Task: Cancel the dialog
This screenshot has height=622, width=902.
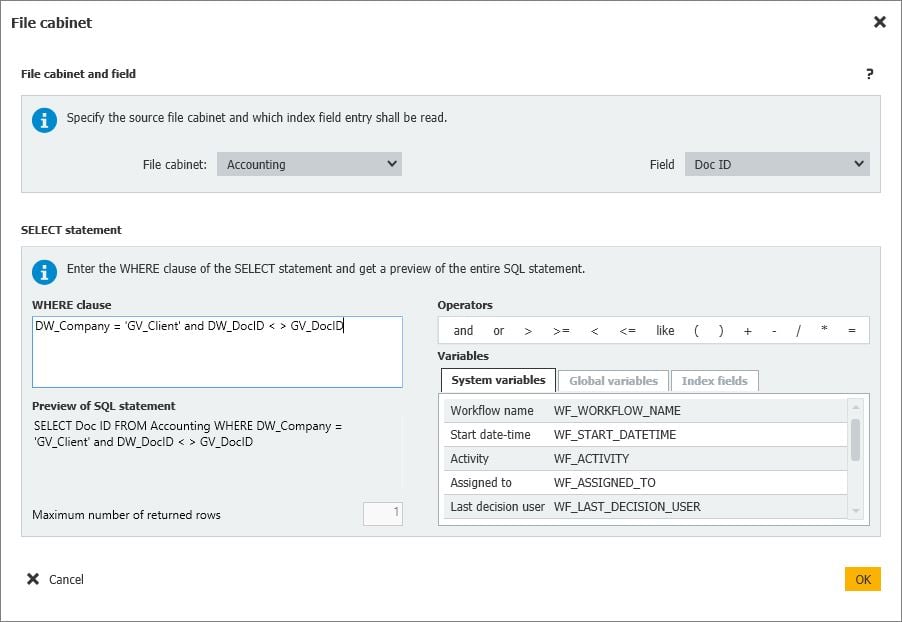Action: [x=56, y=579]
